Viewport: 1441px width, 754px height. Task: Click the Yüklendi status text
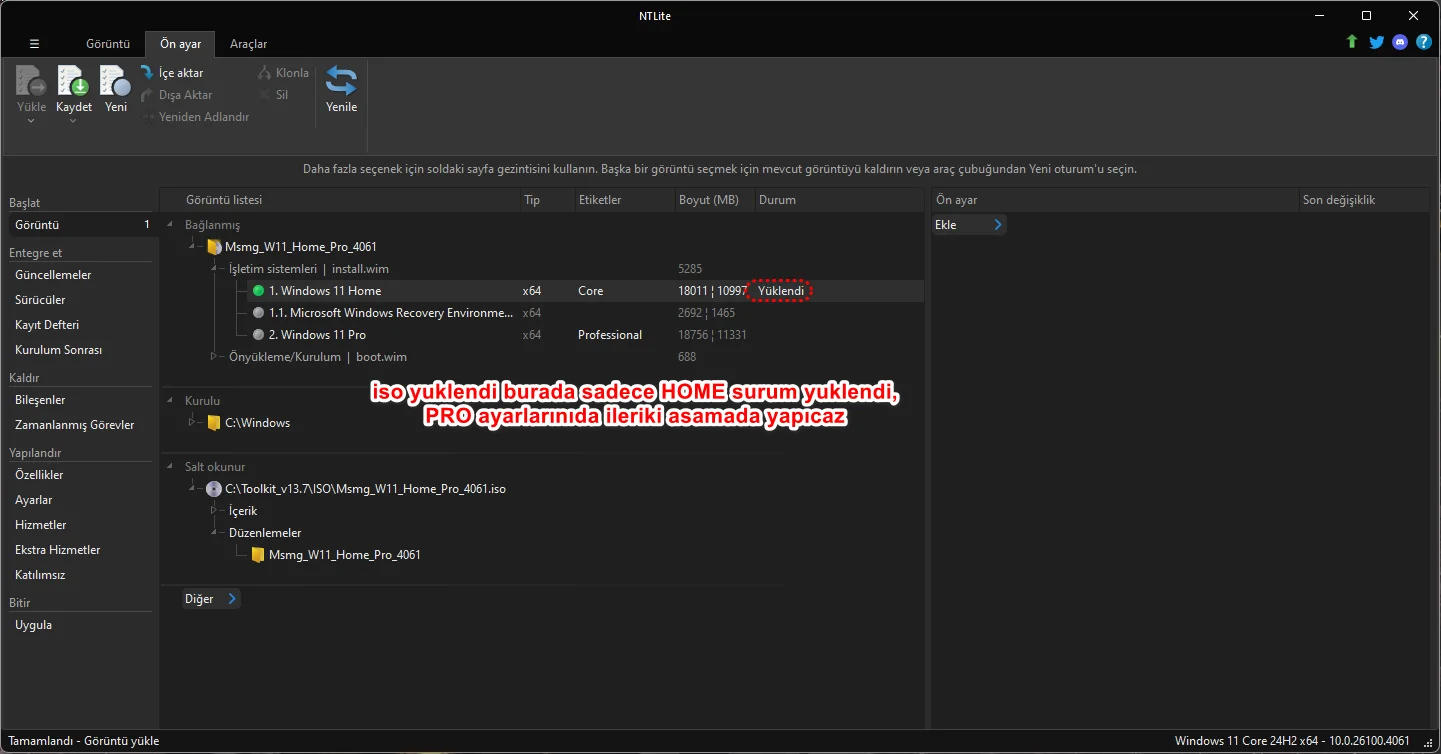[781, 291]
